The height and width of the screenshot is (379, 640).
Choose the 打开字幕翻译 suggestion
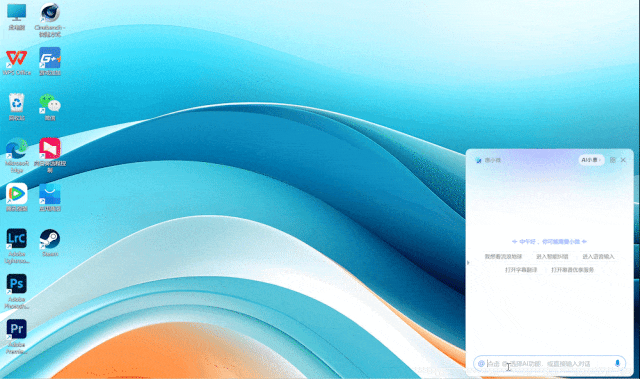521,270
